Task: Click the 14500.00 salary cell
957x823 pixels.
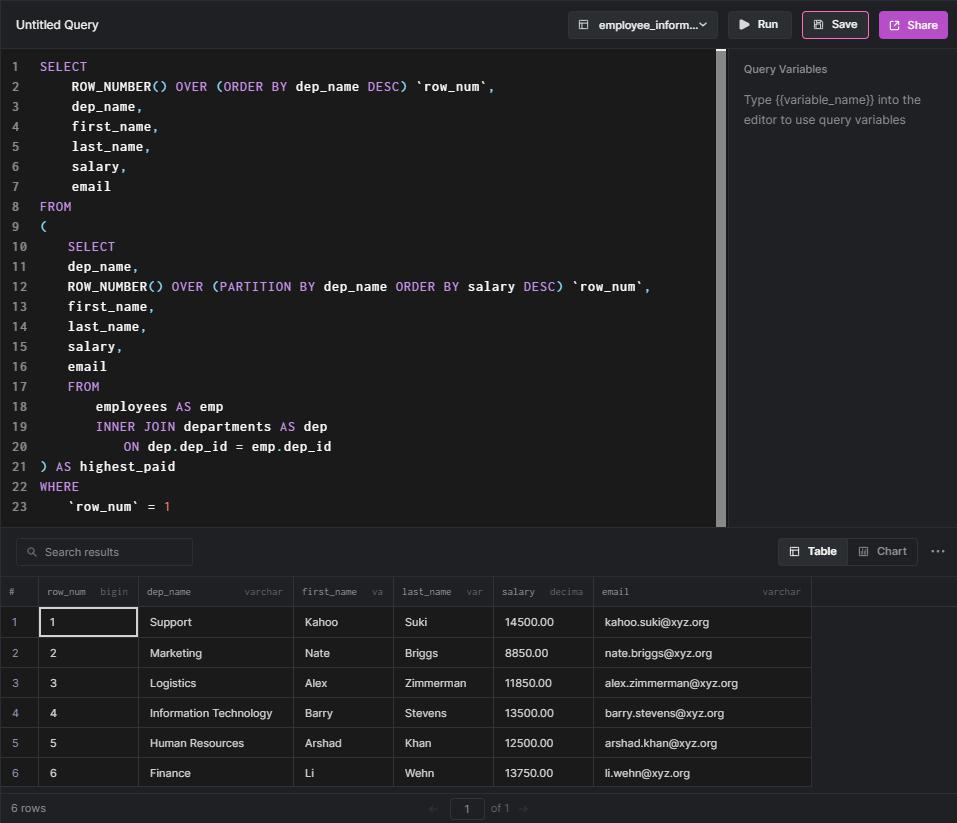Action: click(543, 622)
